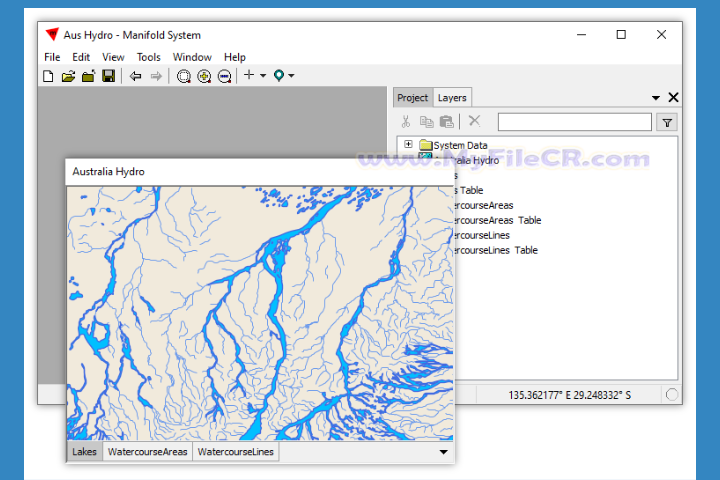Click the plus cursor mode icon
The width and height of the screenshot is (720, 480).
tap(249, 75)
